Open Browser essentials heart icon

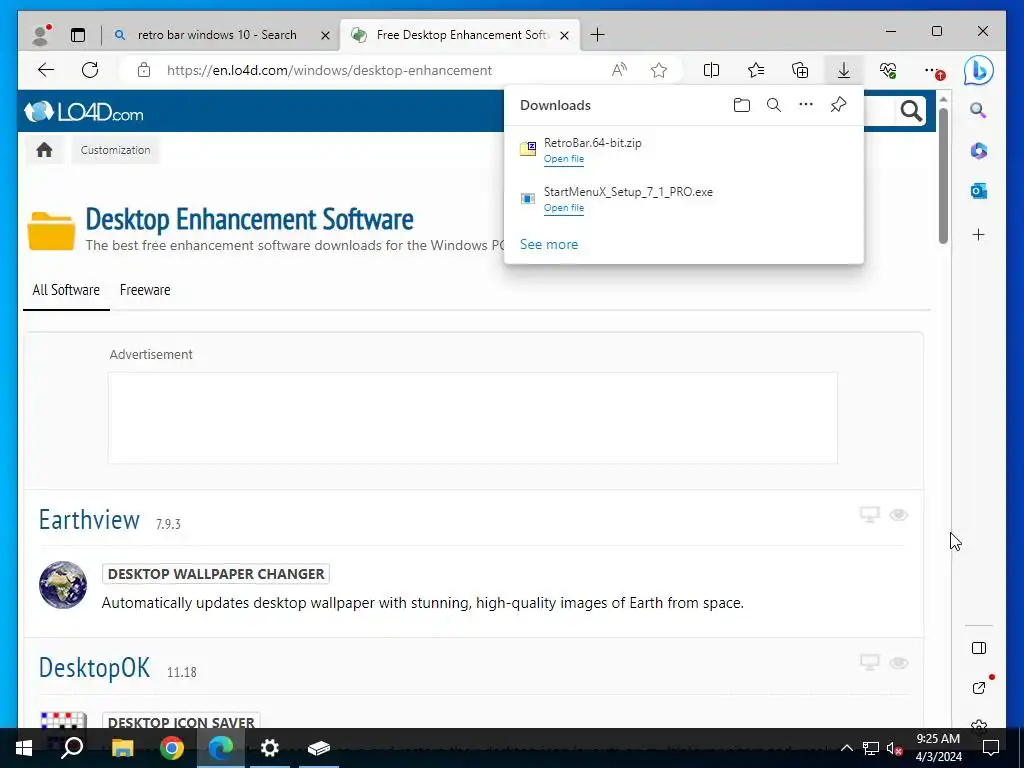pos(888,70)
